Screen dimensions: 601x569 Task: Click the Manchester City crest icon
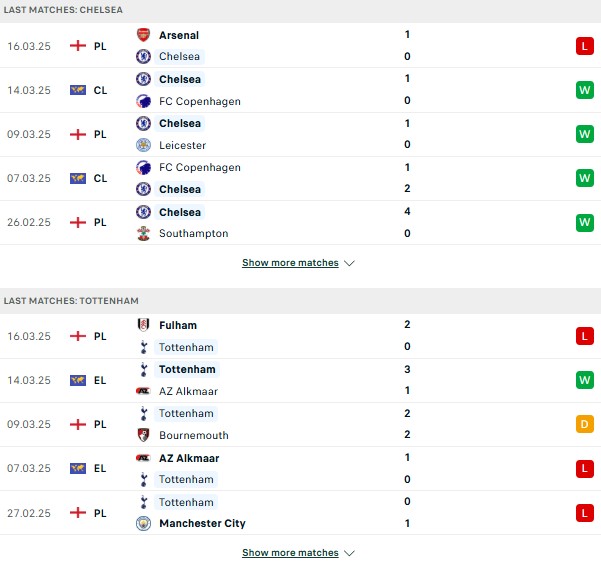(143, 523)
